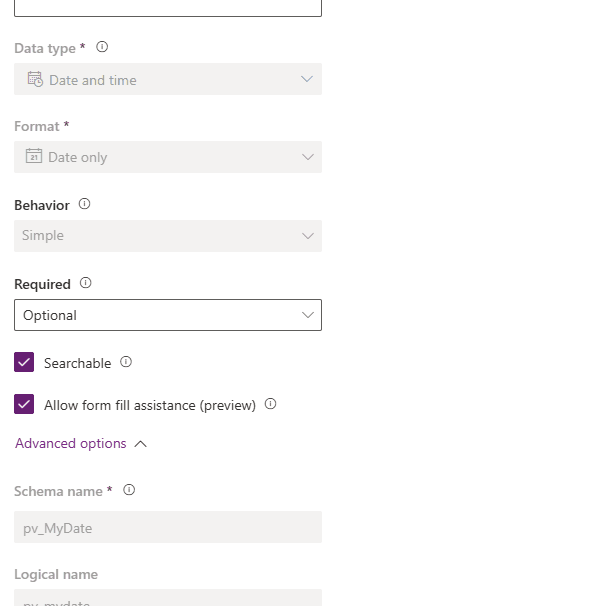
Task: Click the text box above Data type
Action: pos(168,8)
